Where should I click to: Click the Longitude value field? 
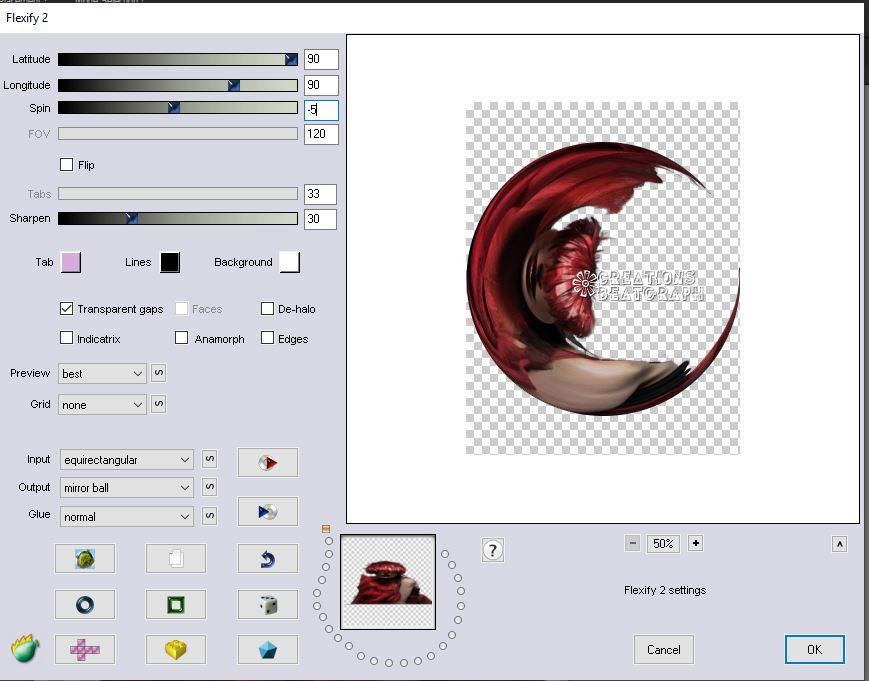321,85
